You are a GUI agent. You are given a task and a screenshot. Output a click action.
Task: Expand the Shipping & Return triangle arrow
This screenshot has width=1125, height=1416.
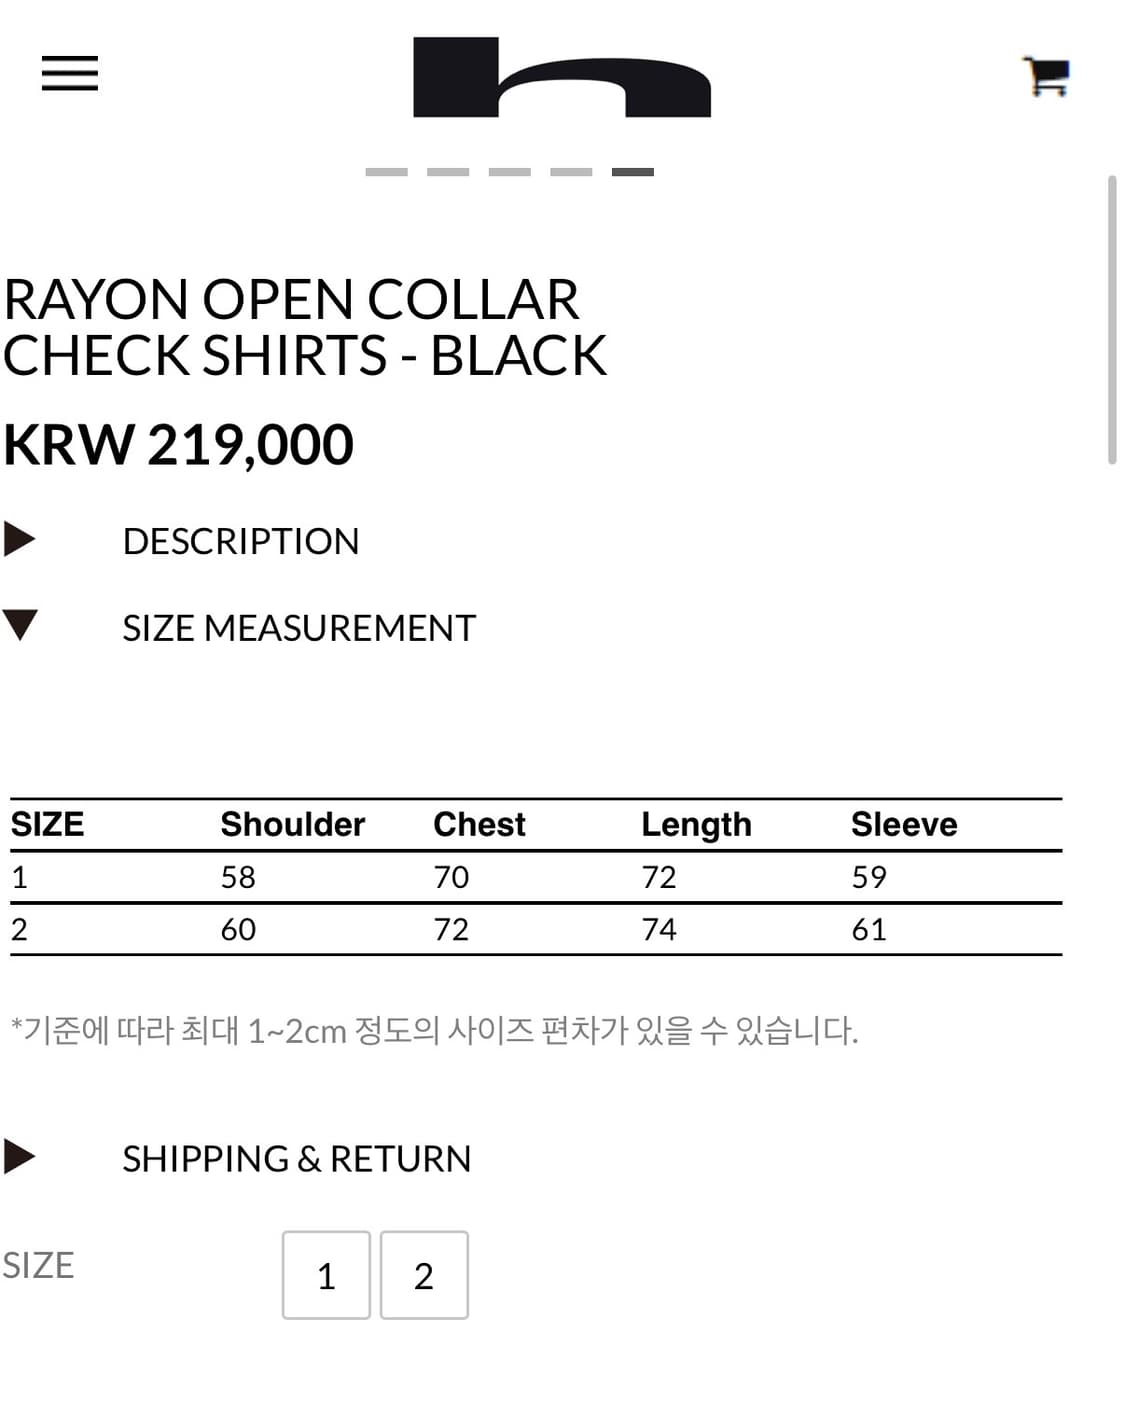coord(19,1156)
